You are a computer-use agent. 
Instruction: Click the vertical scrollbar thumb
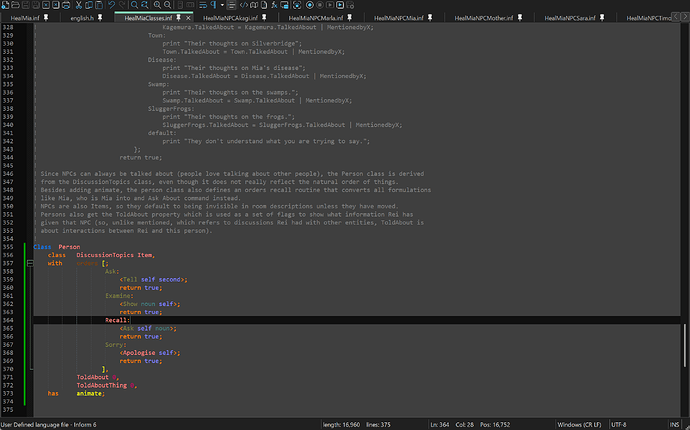click(685, 345)
